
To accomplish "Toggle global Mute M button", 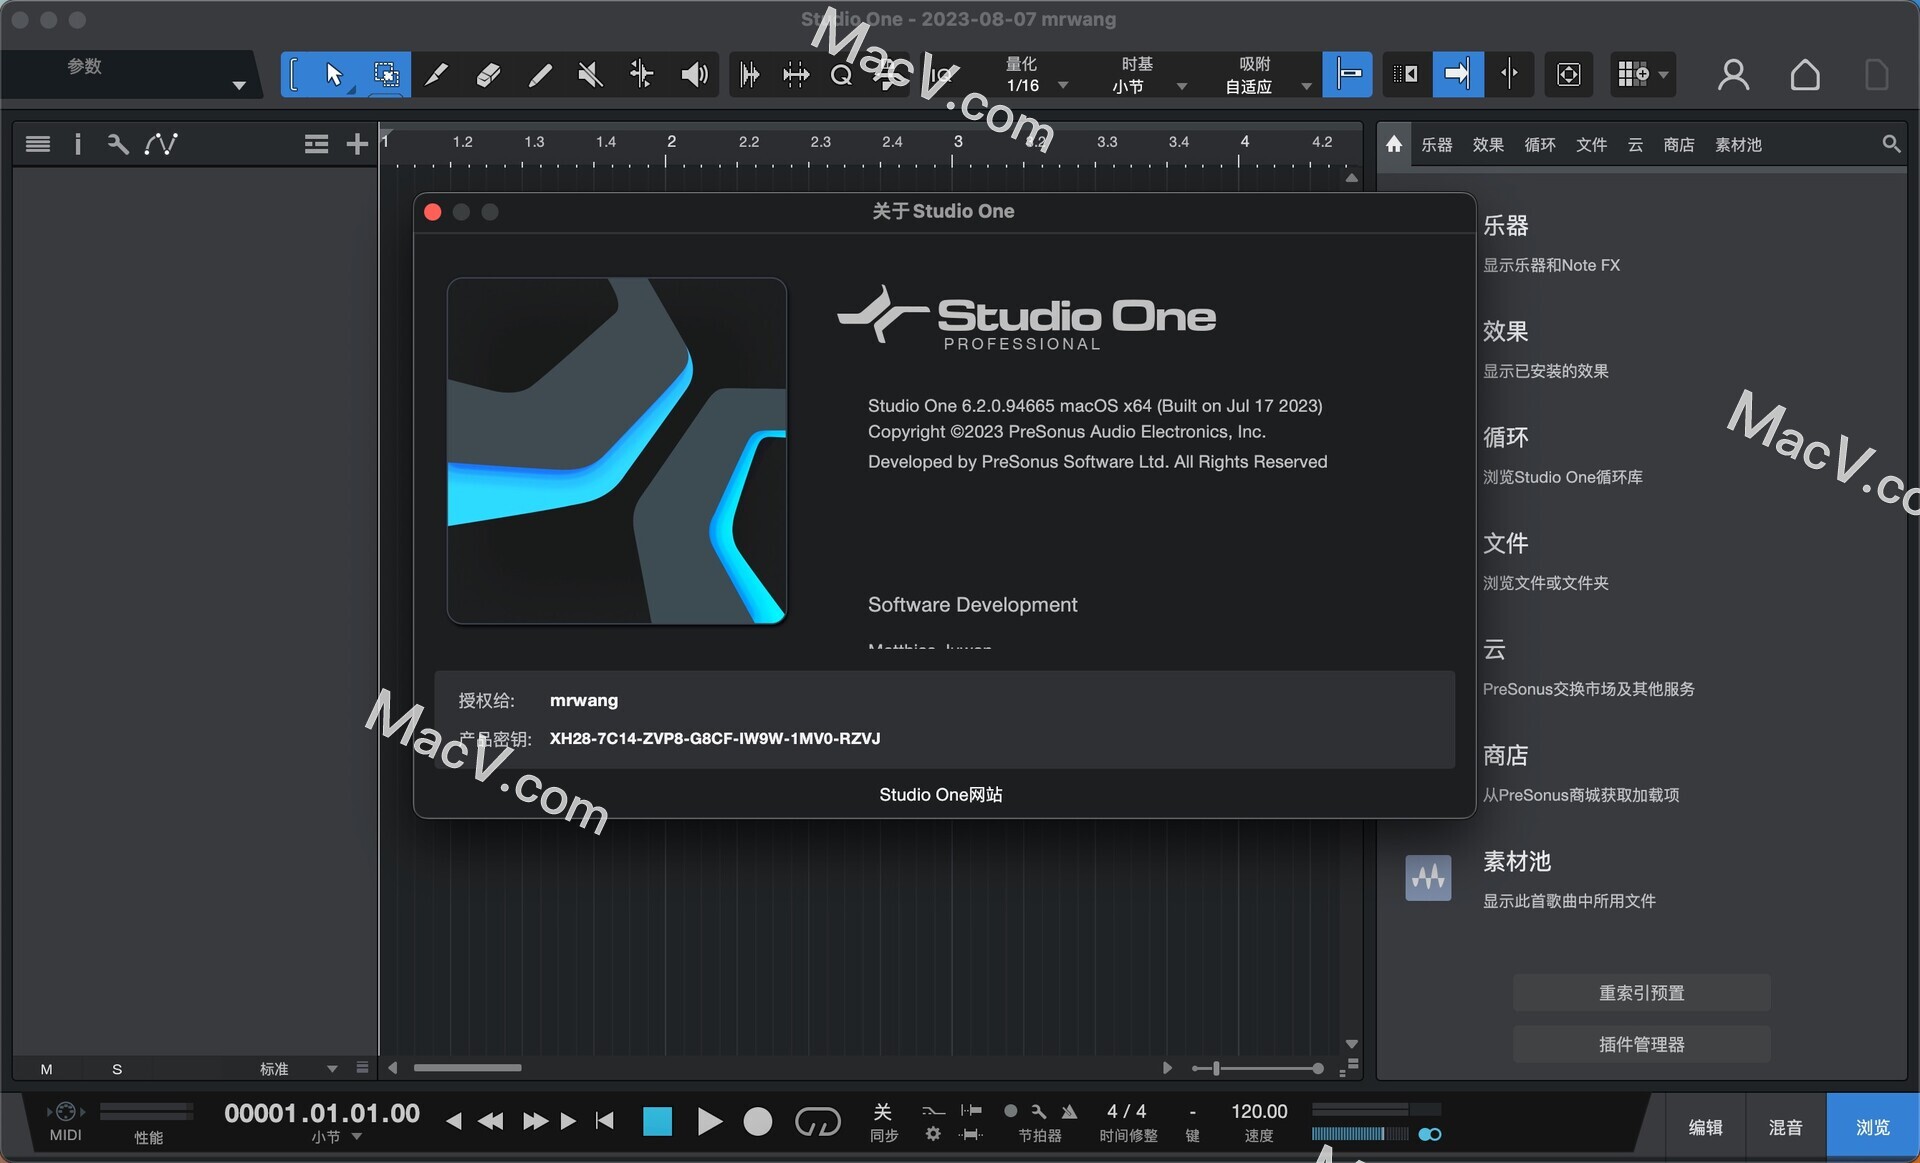I will 46,1069.
